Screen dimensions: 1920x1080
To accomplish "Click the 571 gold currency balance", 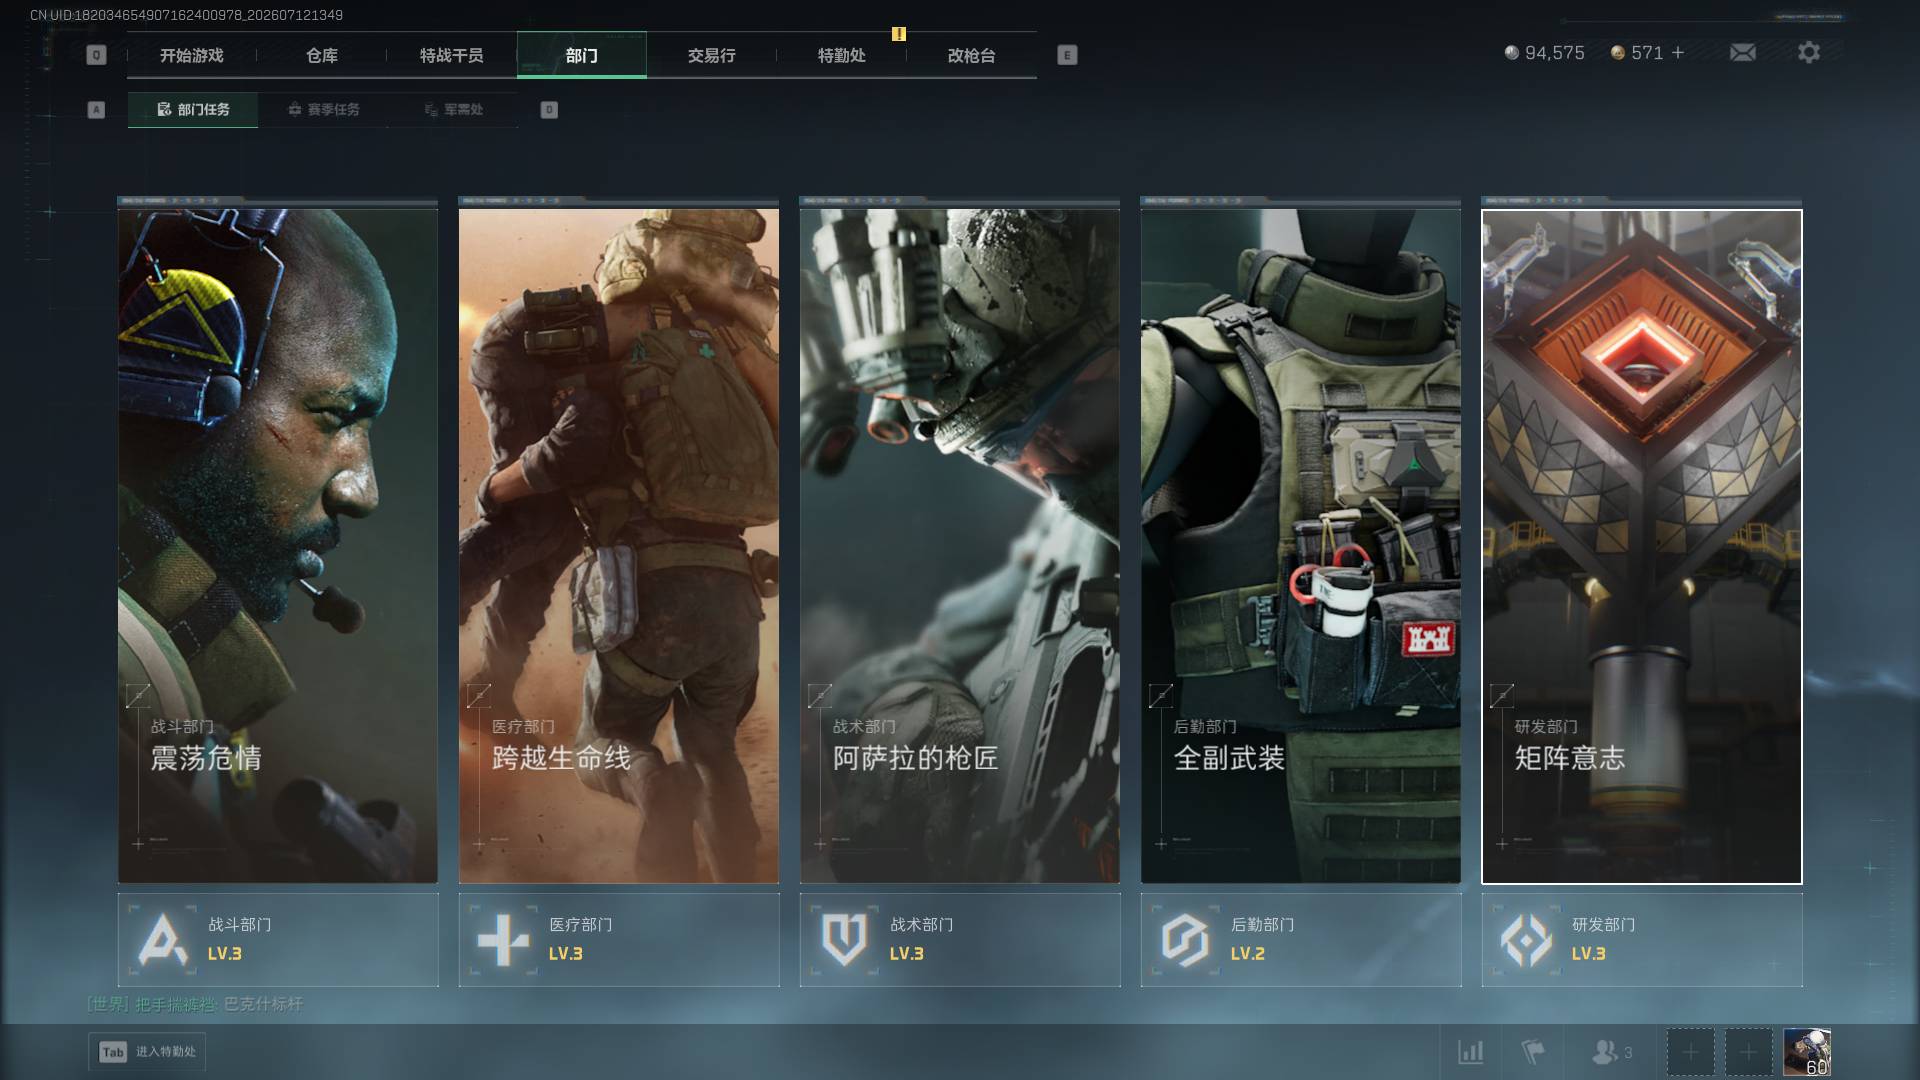I will [1636, 53].
